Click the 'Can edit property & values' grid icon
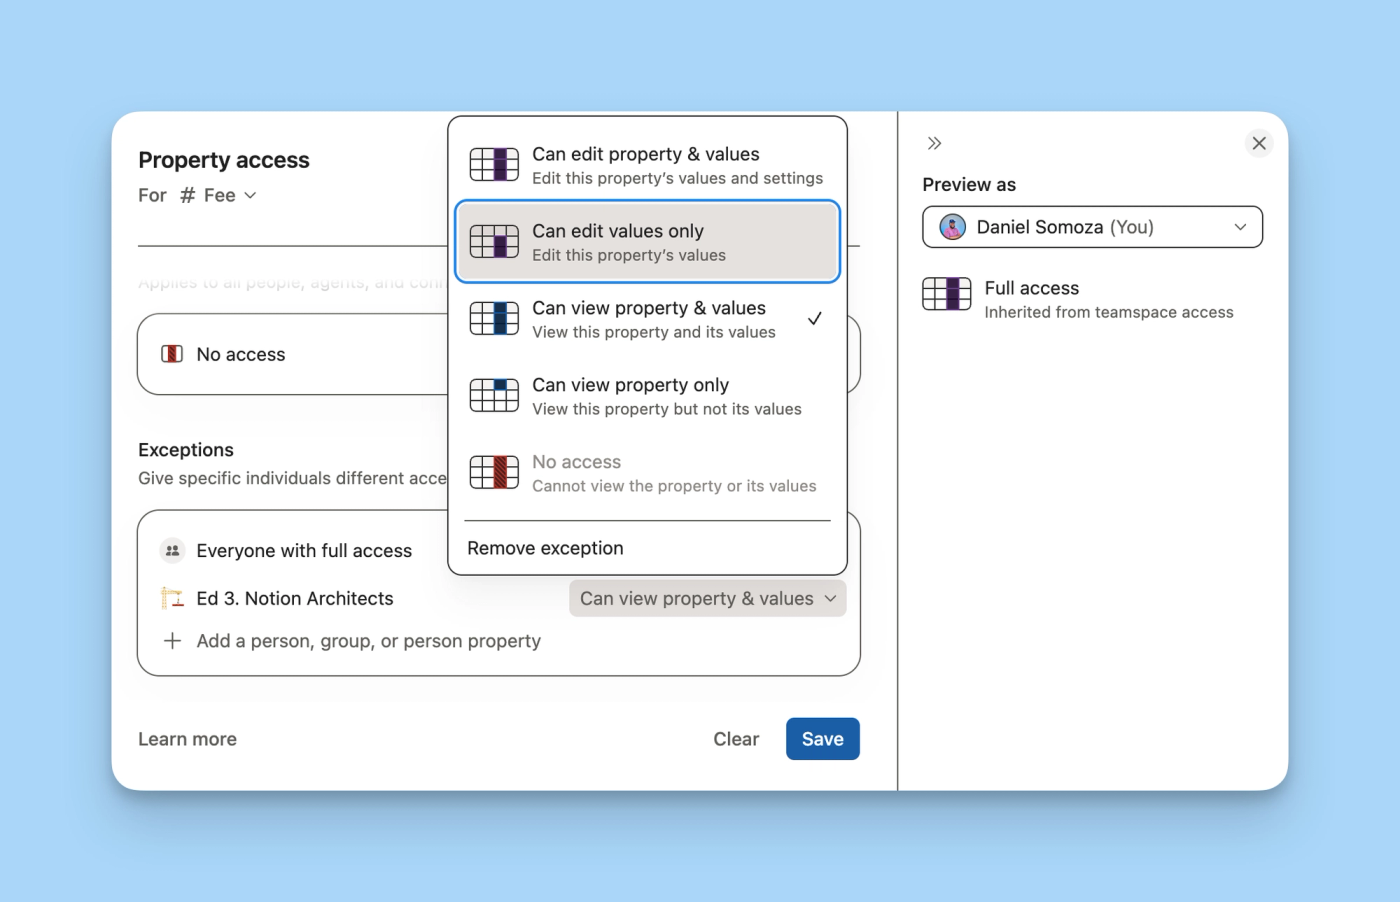Image resolution: width=1400 pixels, height=902 pixels. 494,164
